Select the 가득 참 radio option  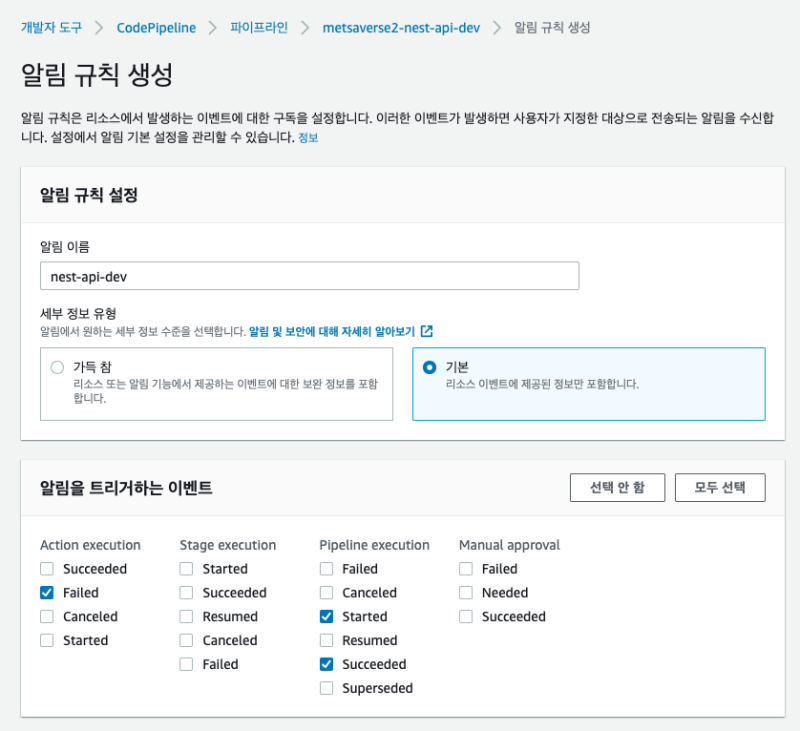[x=57, y=367]
